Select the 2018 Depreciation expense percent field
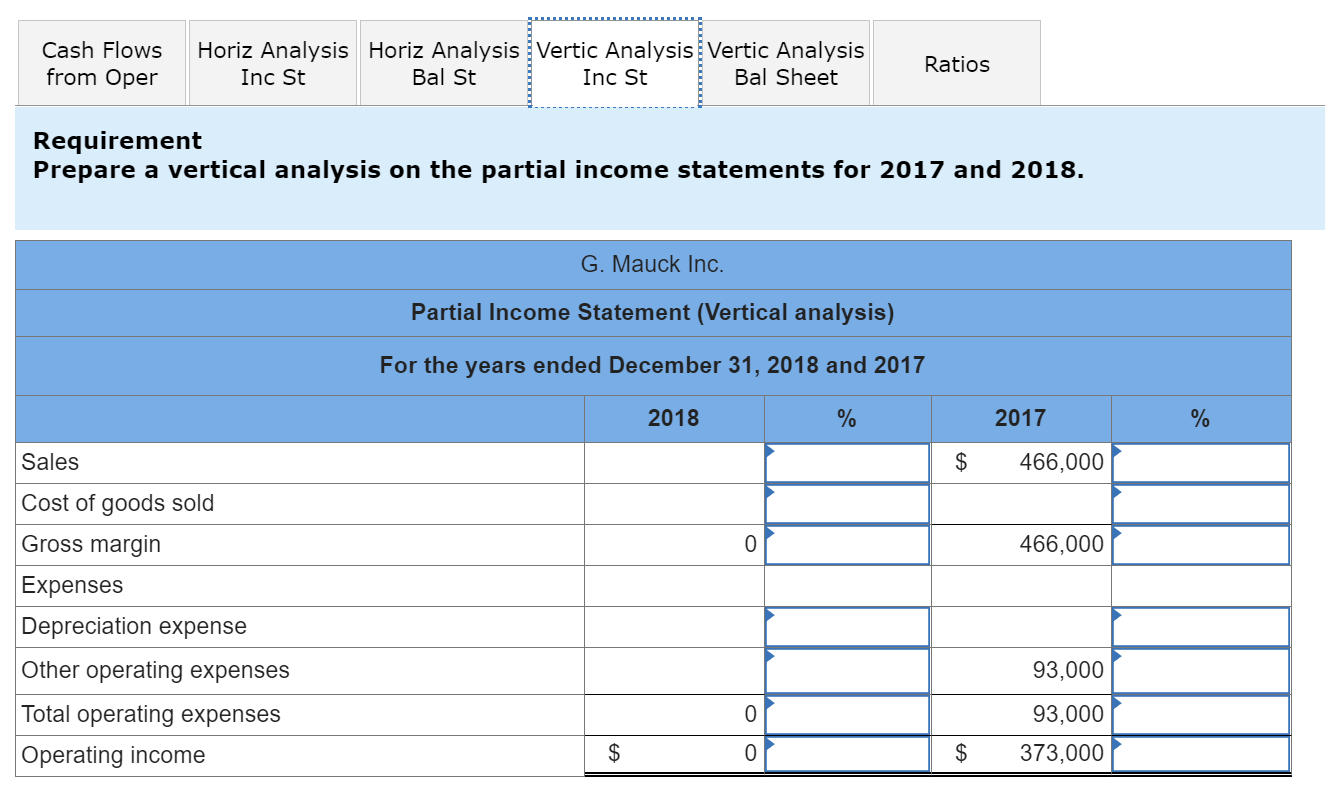Viewport: 1325px width, 794px height. pyautogui.click(x=848, y=627)
